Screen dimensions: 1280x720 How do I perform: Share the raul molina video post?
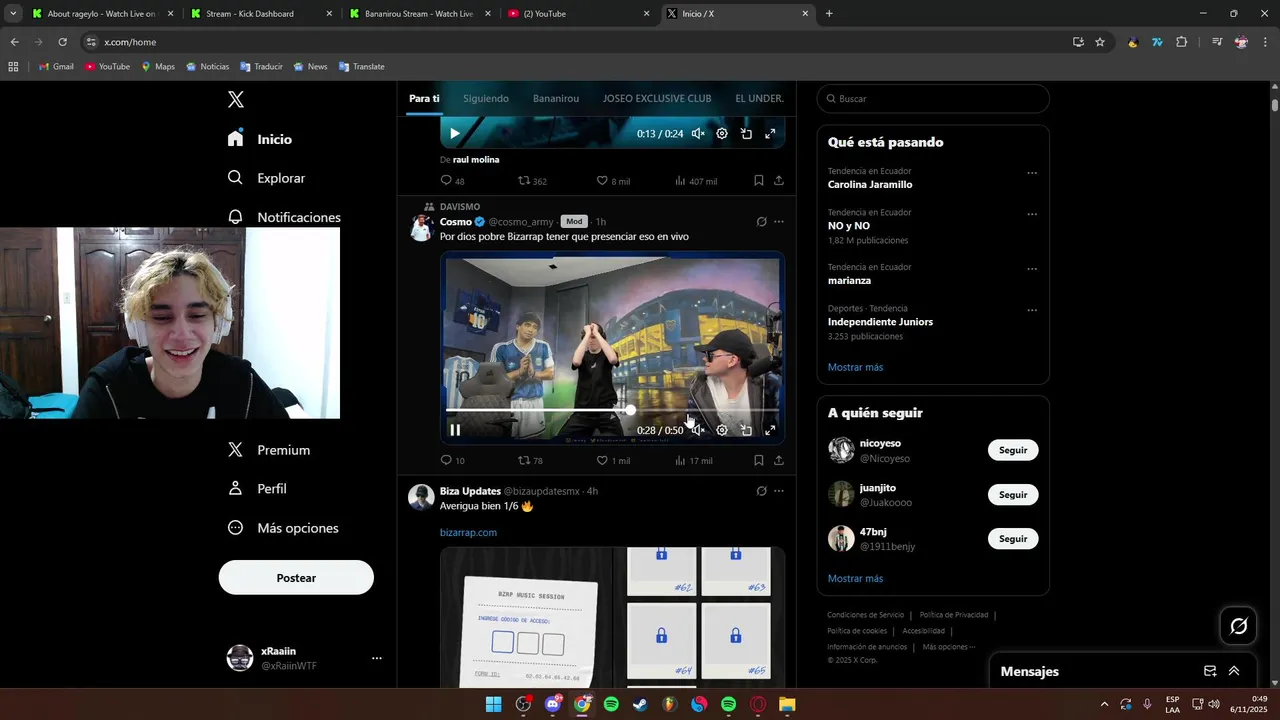pos(779,181)
